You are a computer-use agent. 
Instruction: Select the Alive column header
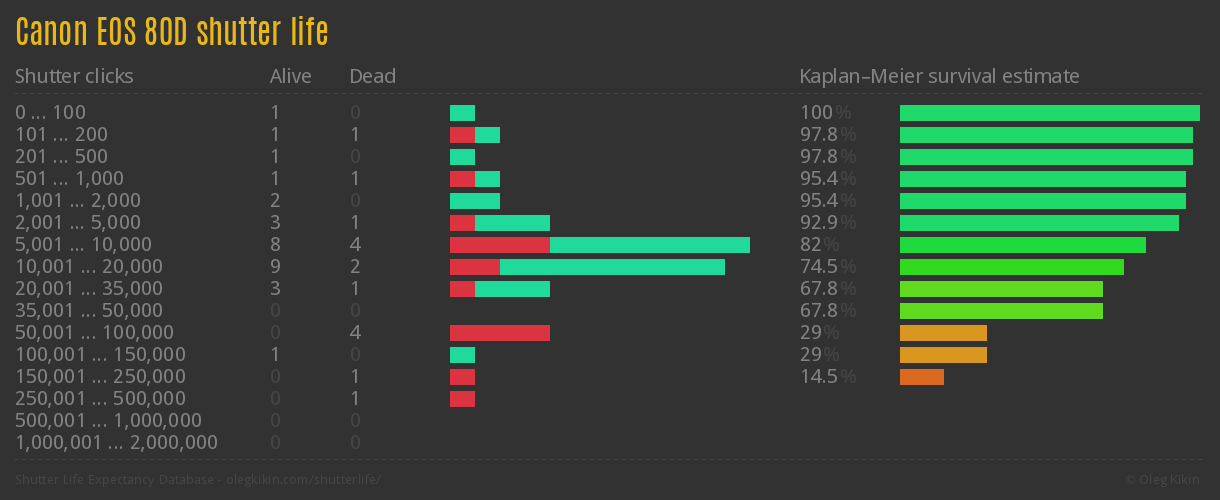[x=290, y=76]
